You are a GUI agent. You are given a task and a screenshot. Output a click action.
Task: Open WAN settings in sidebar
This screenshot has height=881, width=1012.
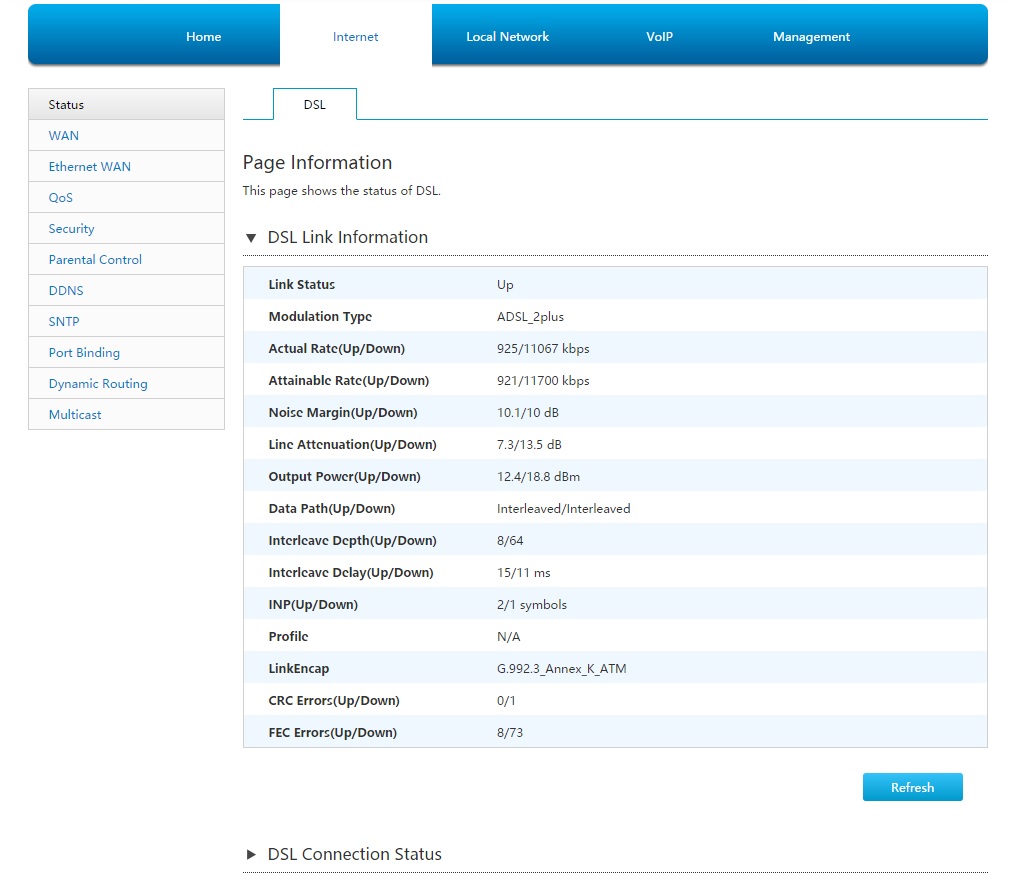coord(64,136)
